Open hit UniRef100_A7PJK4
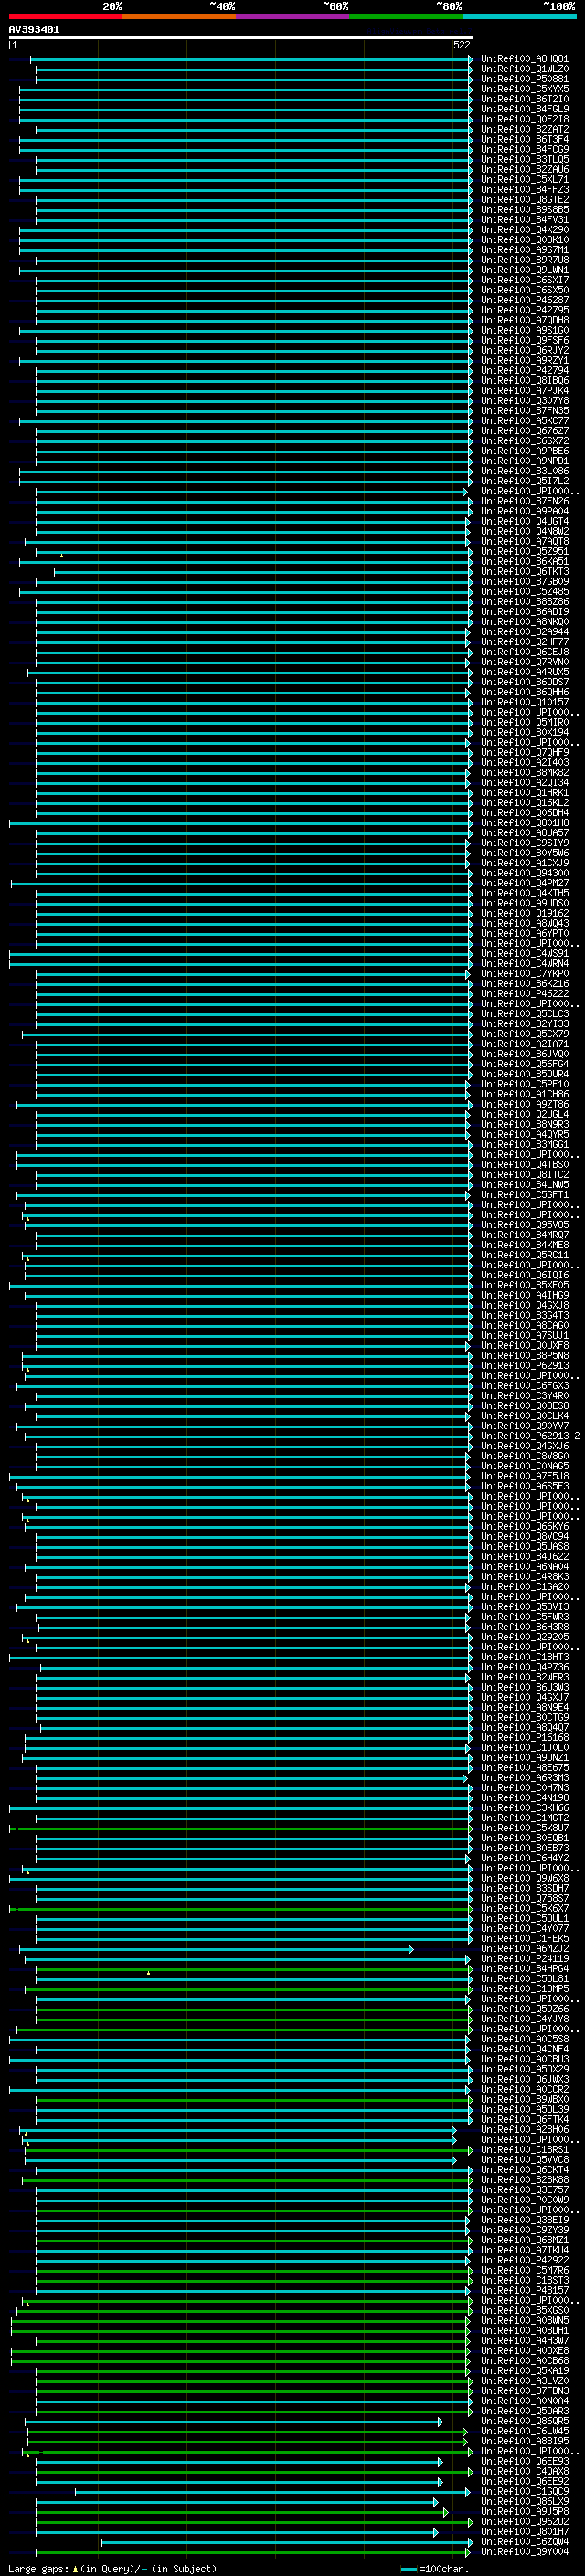The height and width of the screenshot is (2576, 585). click(525, 390)
